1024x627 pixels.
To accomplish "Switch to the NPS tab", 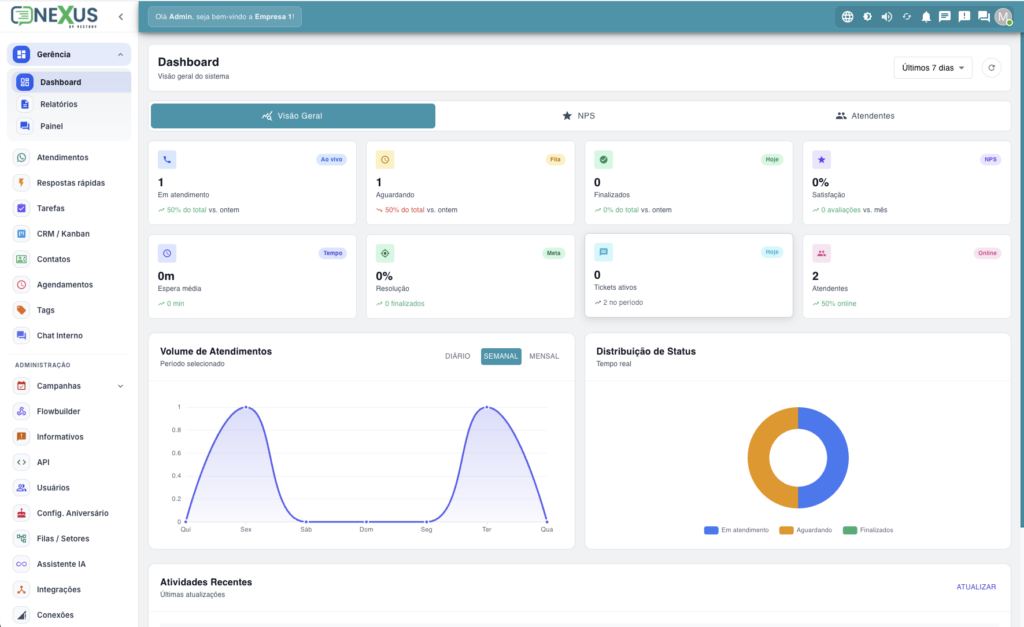I will point(579,116).
